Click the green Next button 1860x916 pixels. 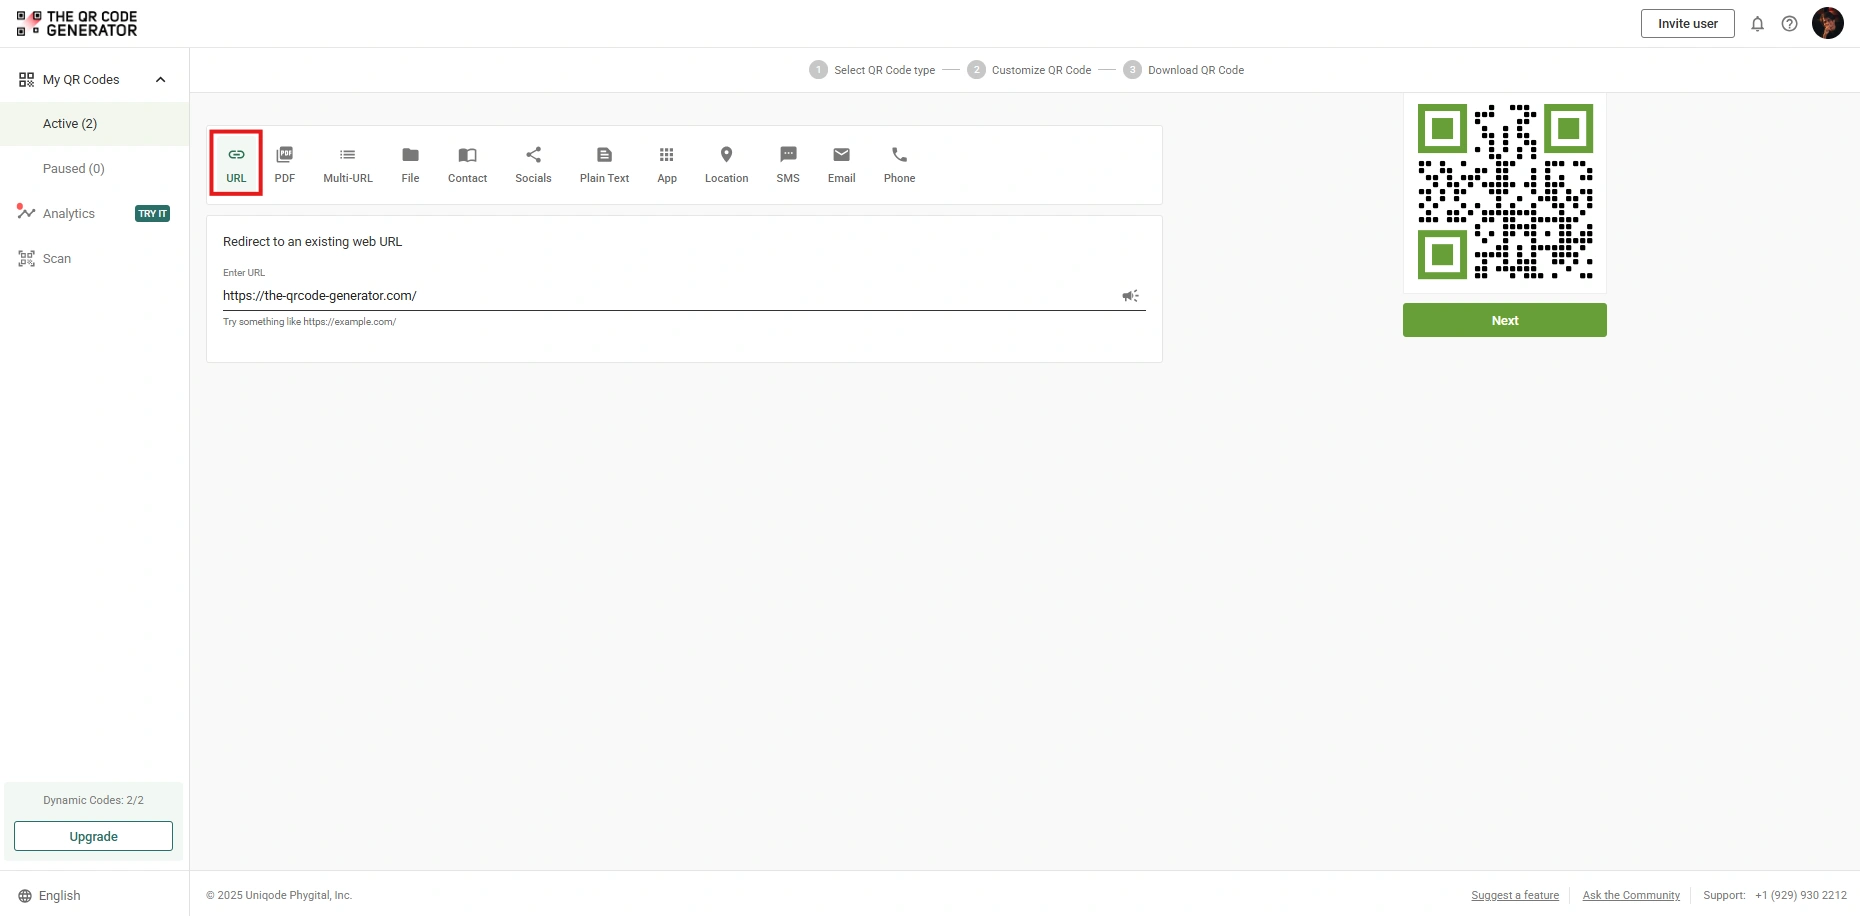(x=1504, y=320)
